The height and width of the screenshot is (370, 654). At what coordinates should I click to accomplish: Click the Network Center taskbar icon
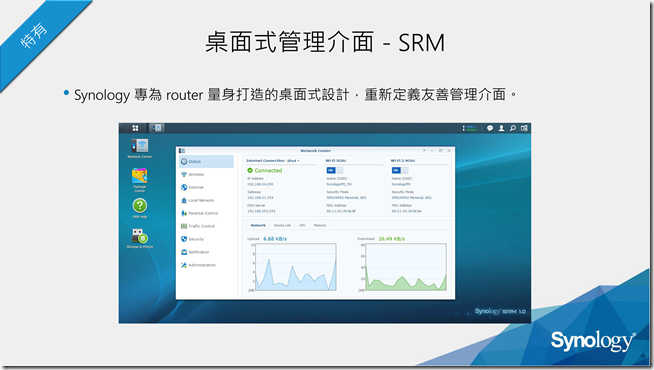pos(157,128)
